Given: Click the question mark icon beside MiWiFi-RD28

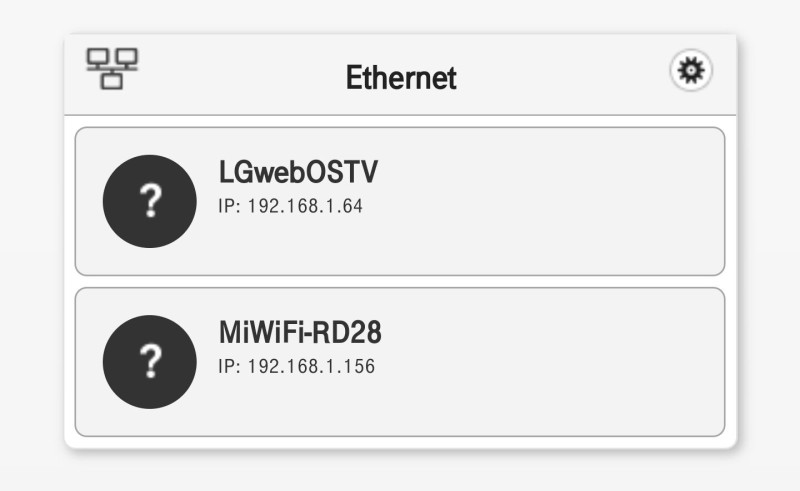Looking at the screenshot, I should tap(149, 361).
